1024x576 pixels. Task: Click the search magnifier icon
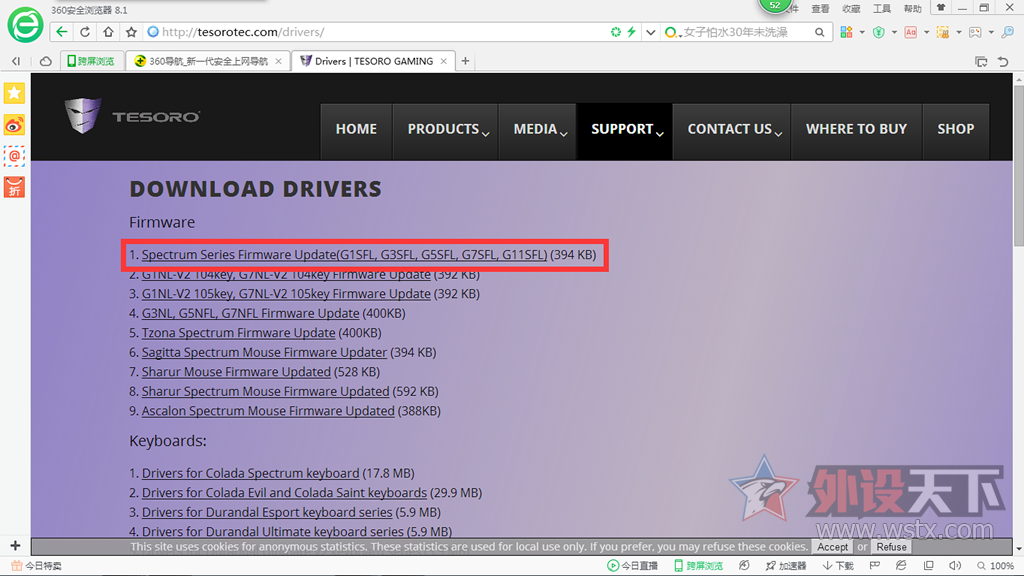820,32
